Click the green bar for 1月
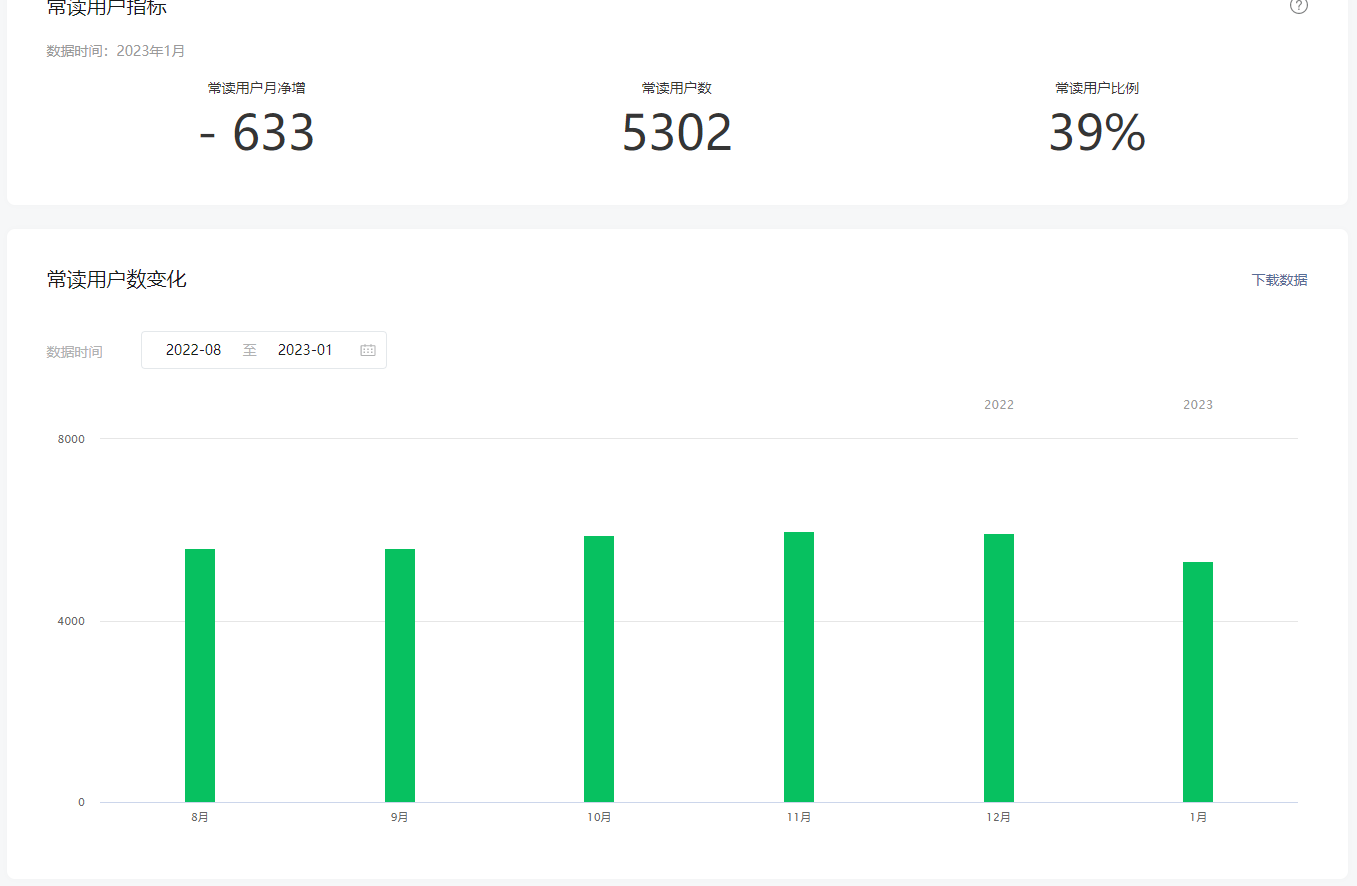 pyautogui.click(x=1198, y=682)
